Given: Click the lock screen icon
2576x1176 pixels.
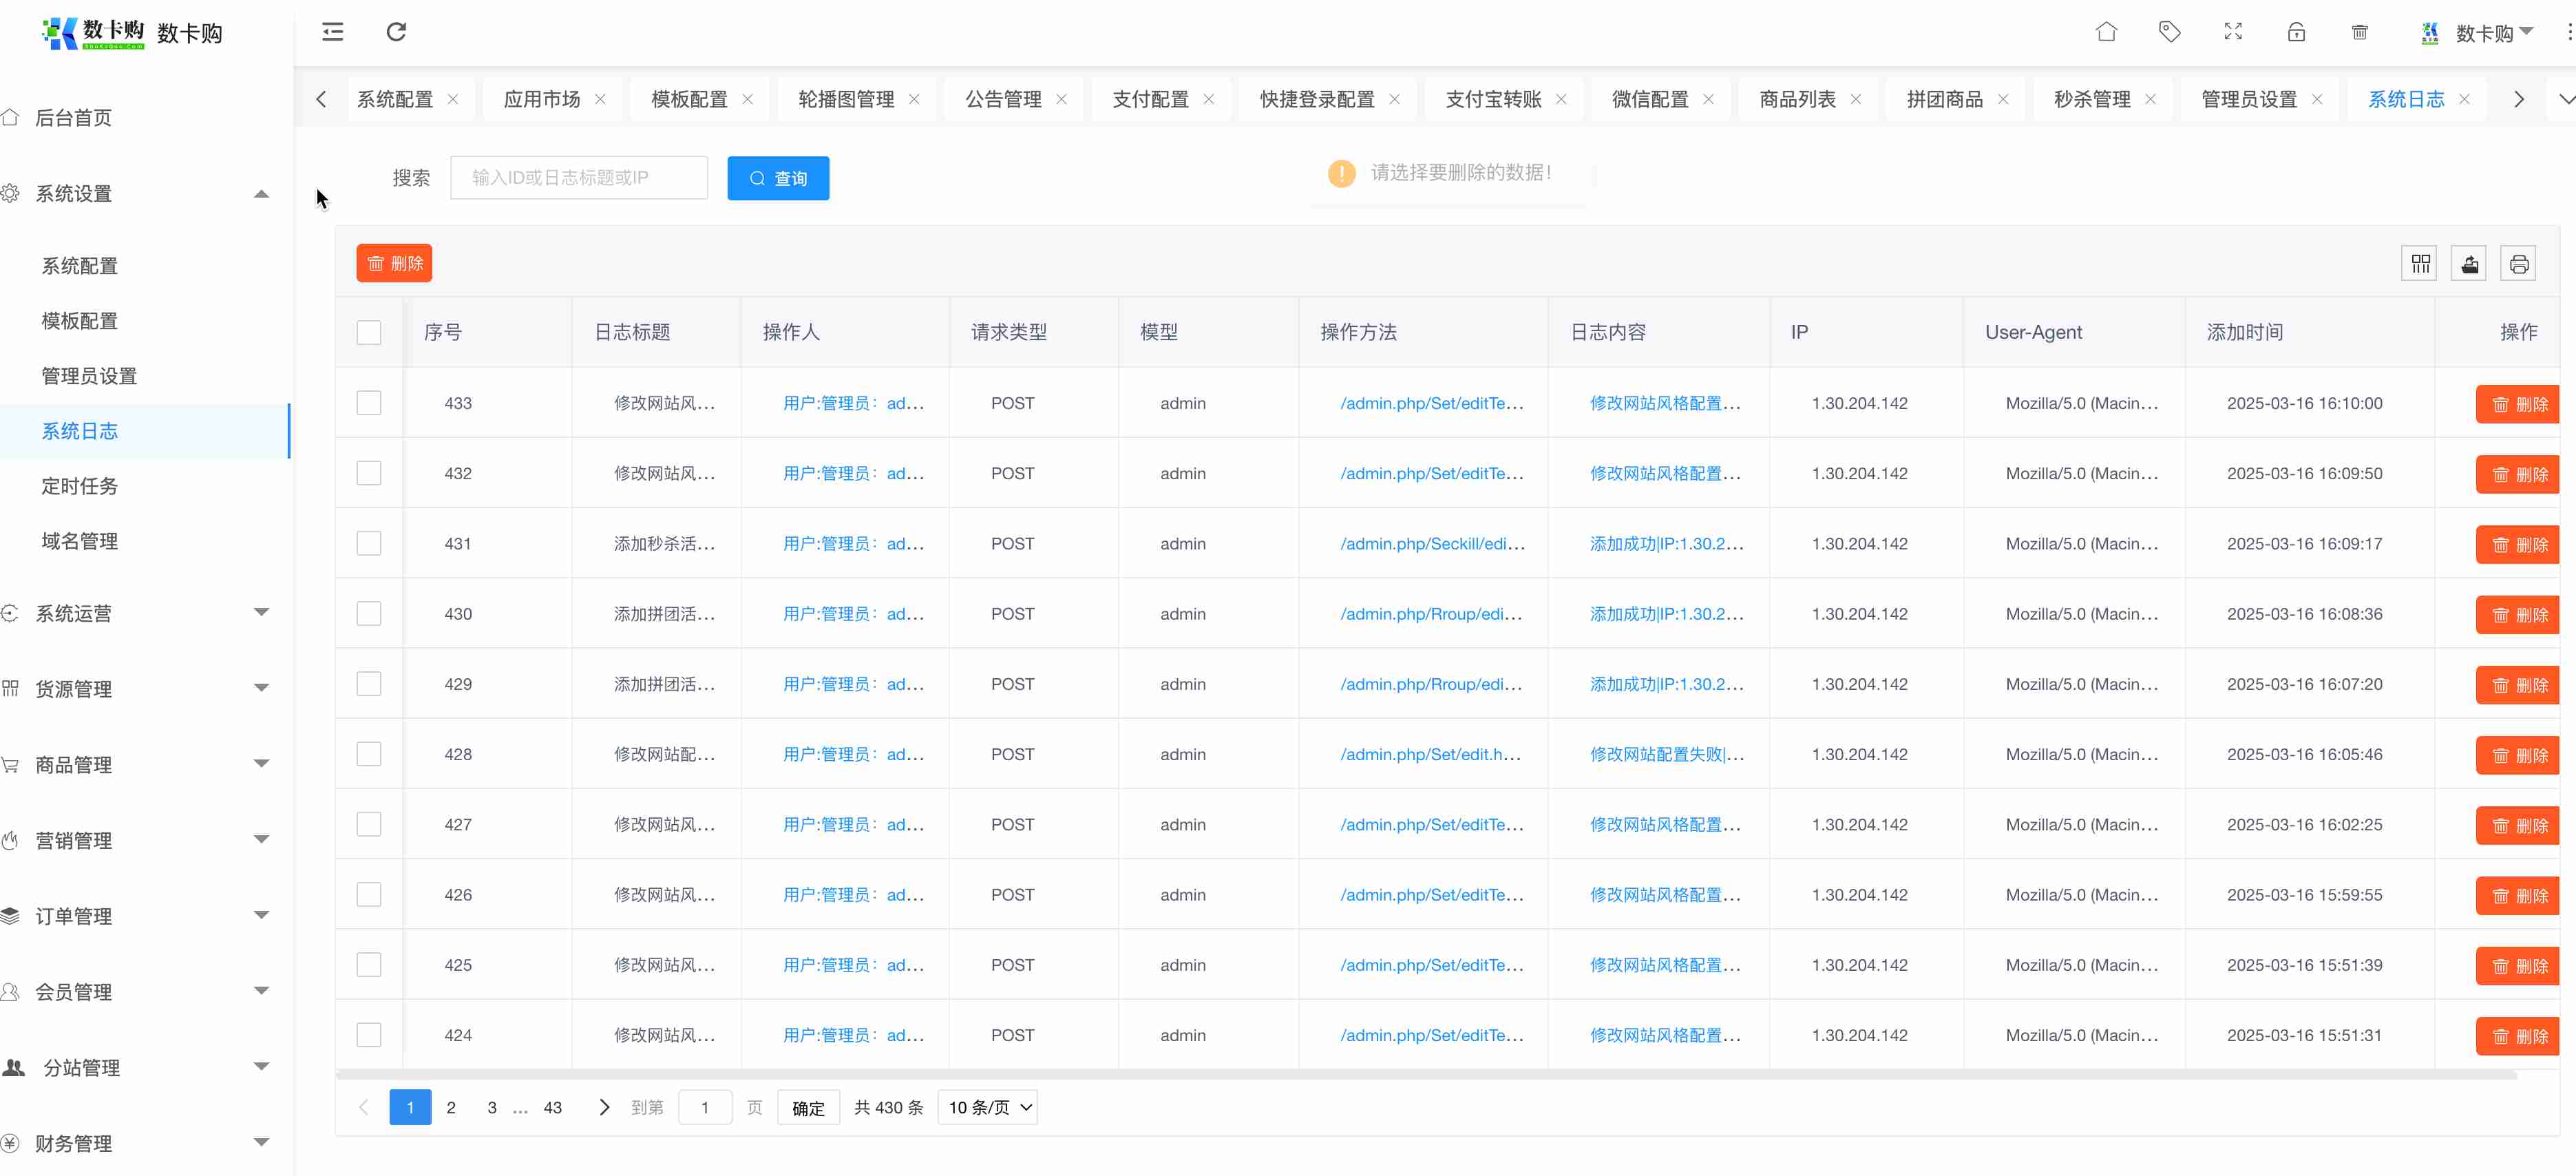Looking at the screenshot, I should [x=2296, y=32].
